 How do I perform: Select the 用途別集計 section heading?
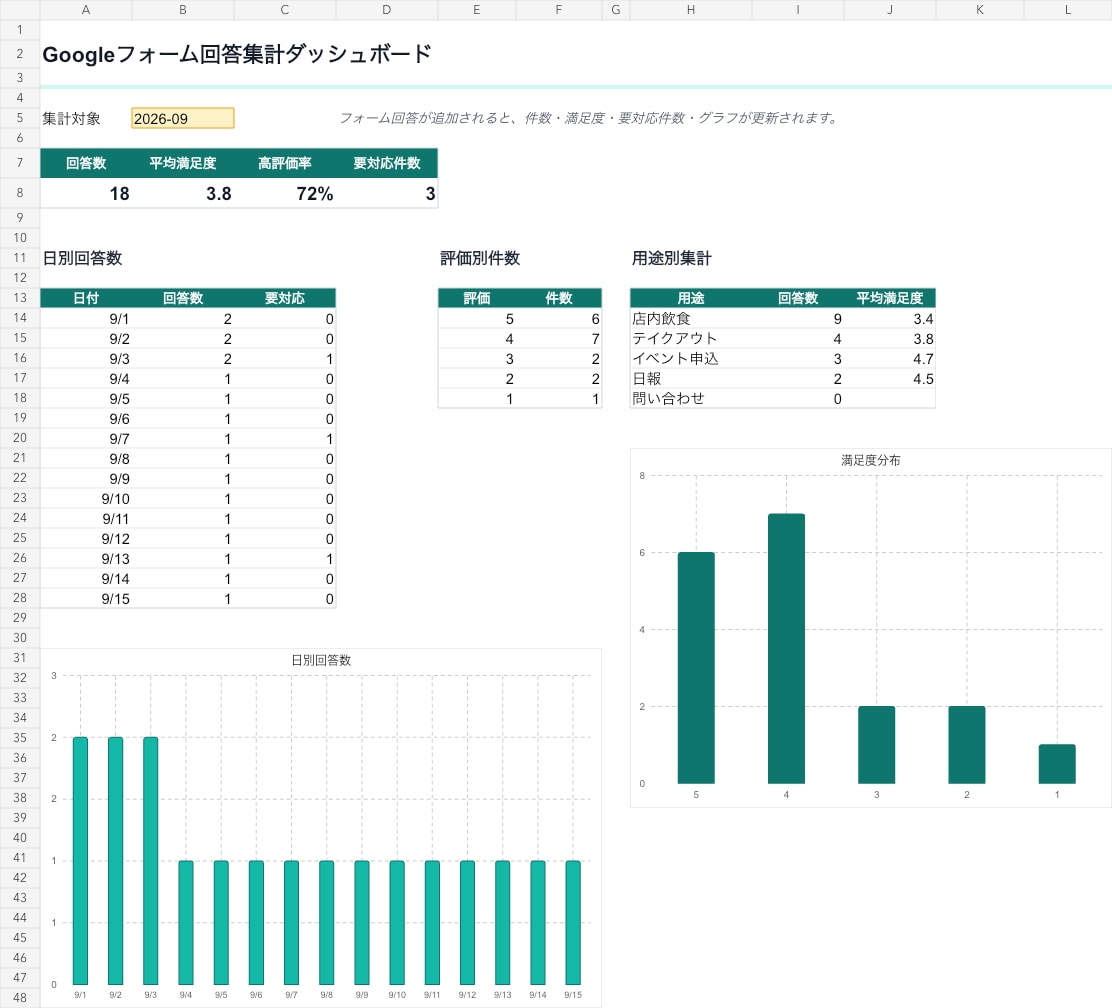(672, 258)
